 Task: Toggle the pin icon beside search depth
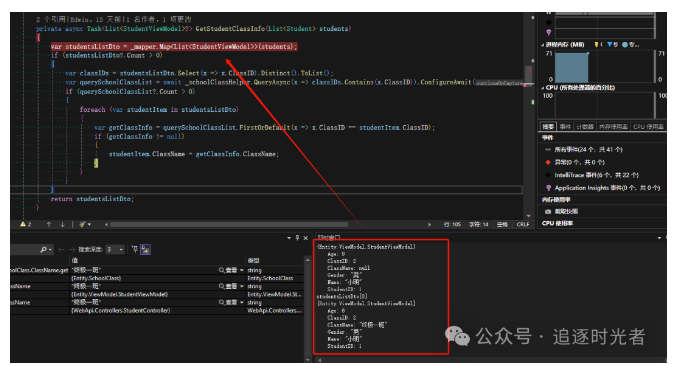tap(135, 250)
